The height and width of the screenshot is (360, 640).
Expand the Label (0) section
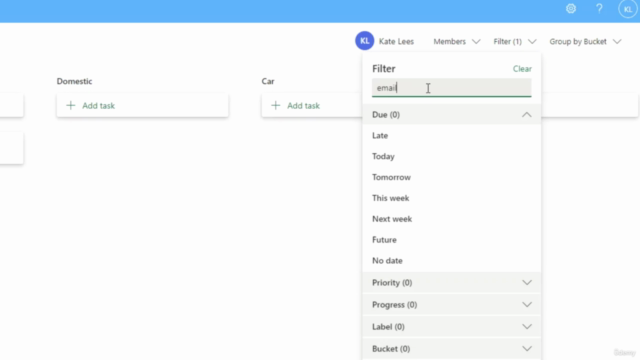[451, 327]
